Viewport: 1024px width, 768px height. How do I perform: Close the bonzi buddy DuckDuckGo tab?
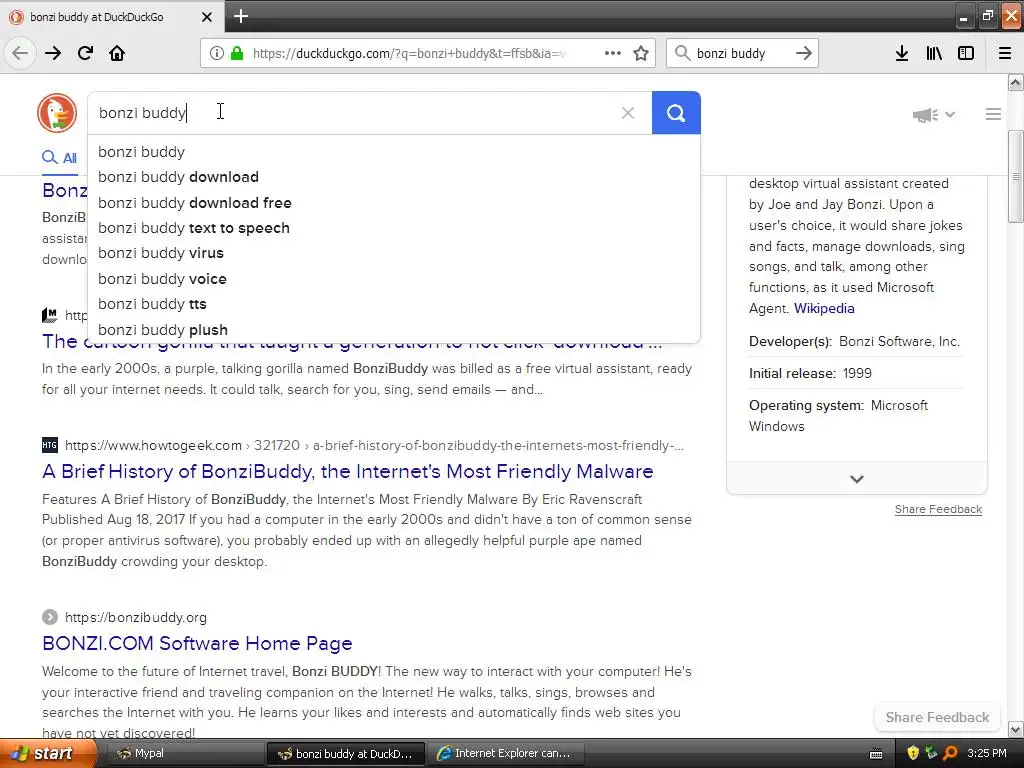pos(207,17)
